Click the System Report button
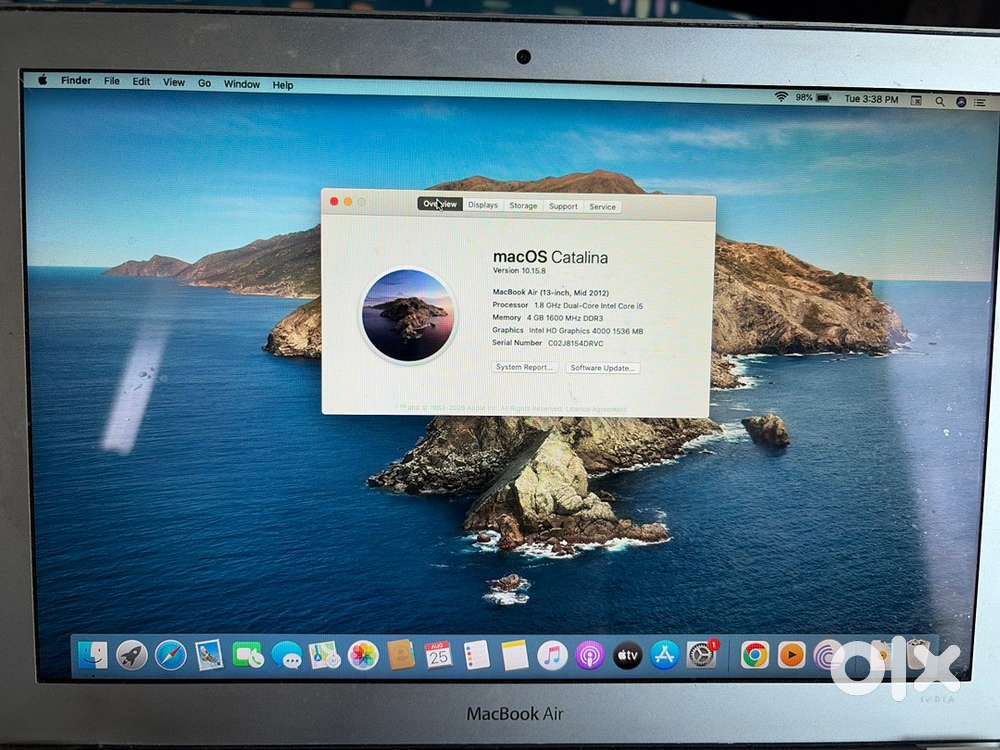Image resolution: width=1000 pixels, height=750 pixels. [x=525, y=367]
